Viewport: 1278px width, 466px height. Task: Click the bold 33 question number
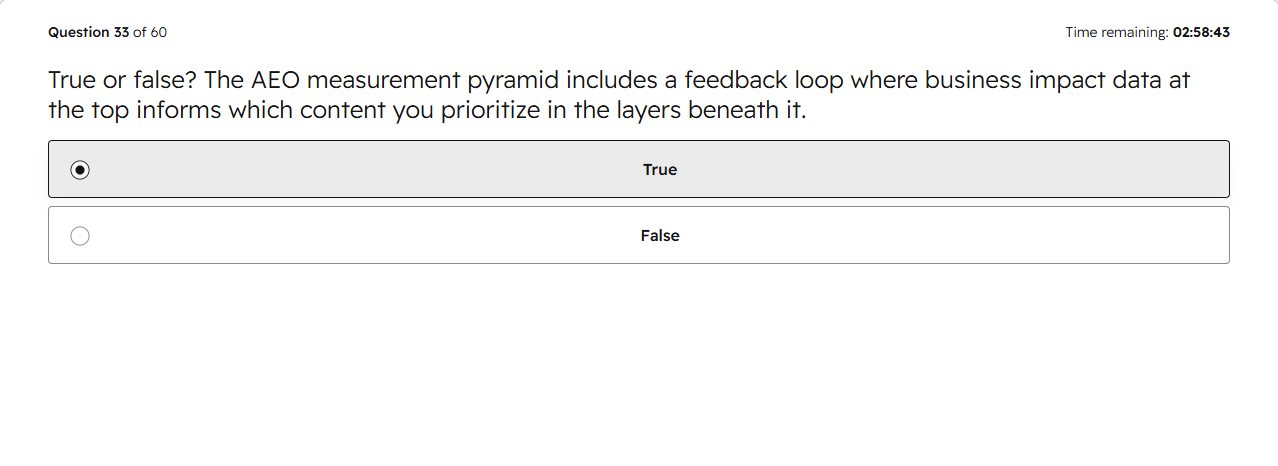[x=121, y=32]
